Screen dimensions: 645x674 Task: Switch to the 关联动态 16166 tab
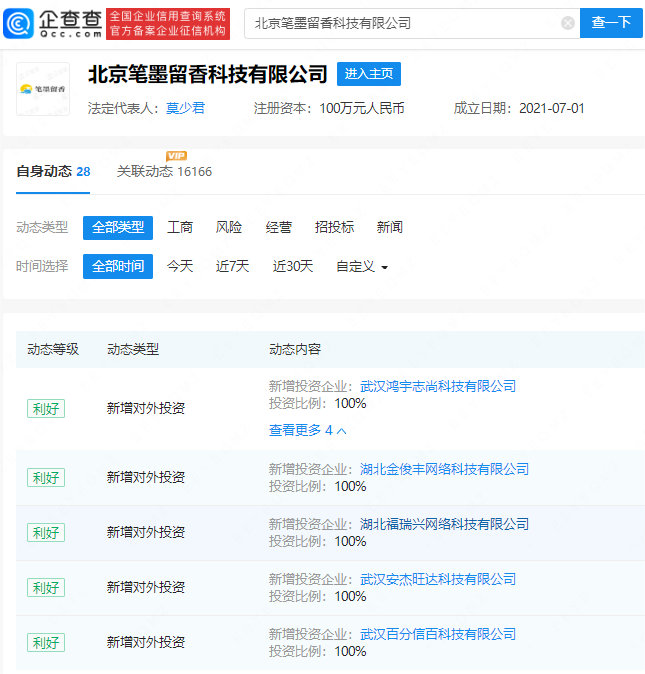click(164, 172)
